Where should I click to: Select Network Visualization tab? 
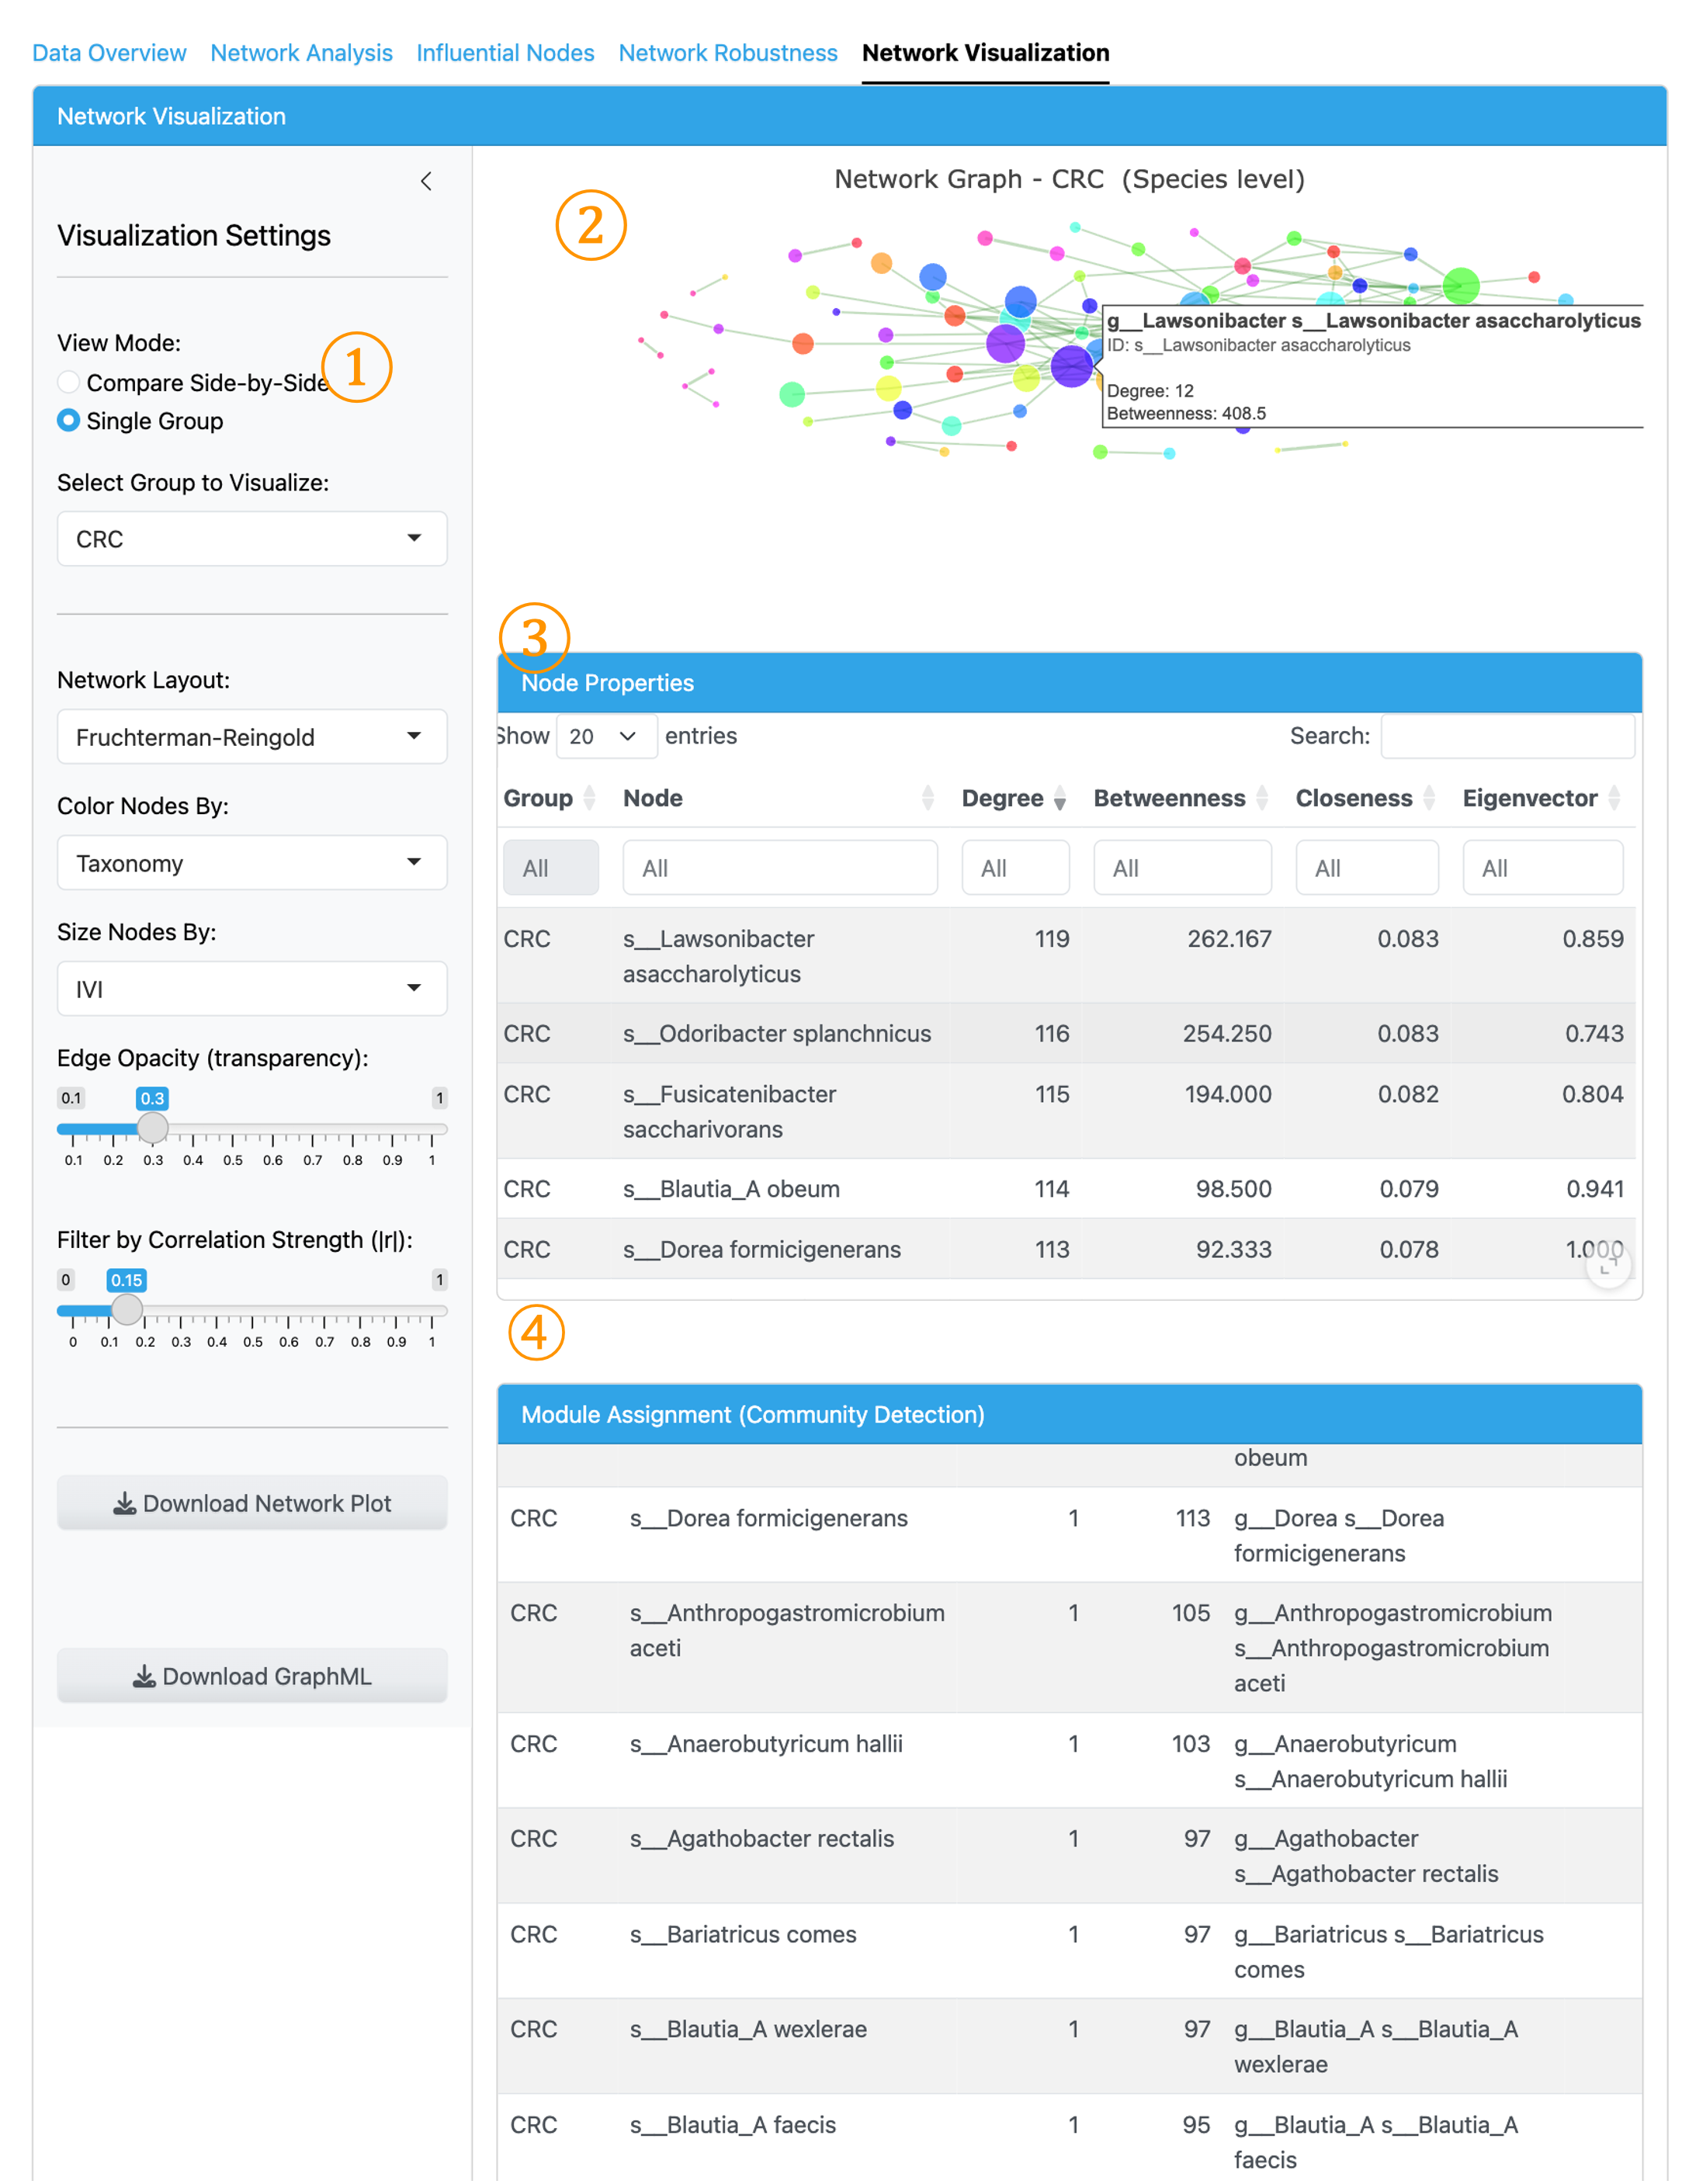click(985, 53)
